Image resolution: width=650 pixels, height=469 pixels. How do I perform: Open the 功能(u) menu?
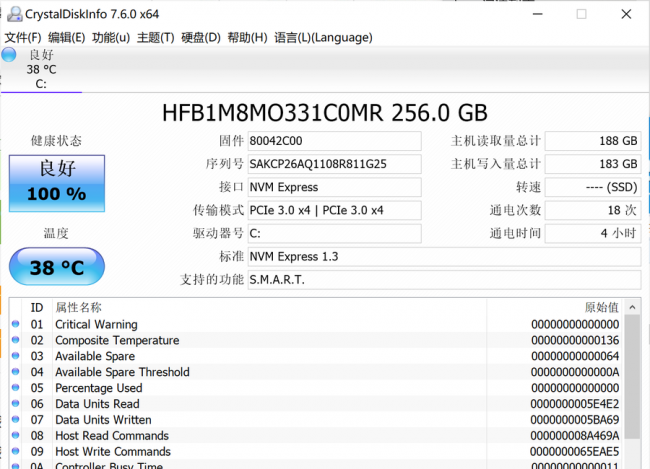pyautogui.click(x=111, y=38)
